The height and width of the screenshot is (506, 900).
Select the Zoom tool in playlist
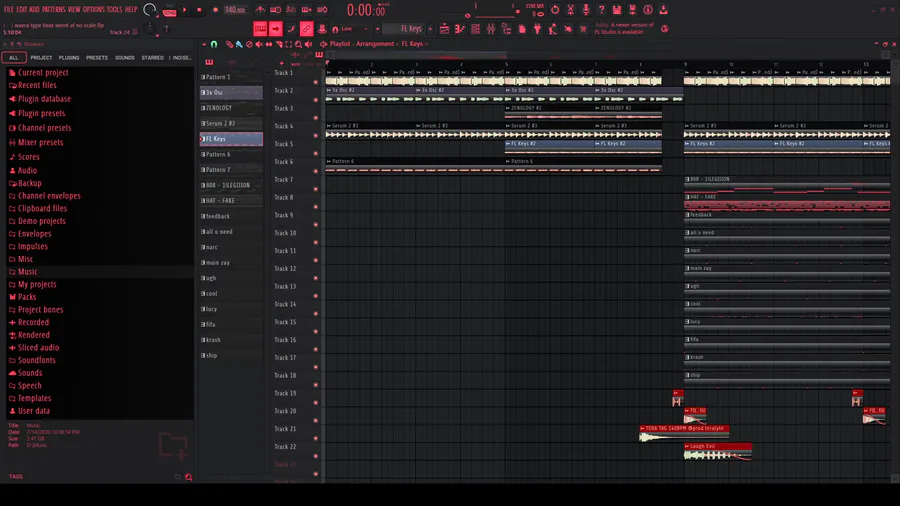[x=298, y=44]
